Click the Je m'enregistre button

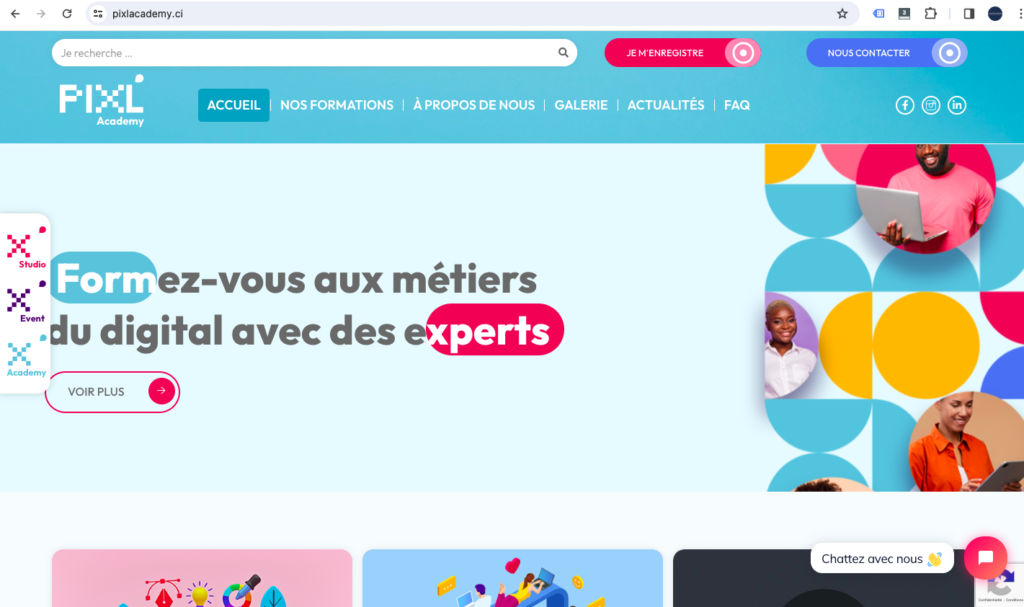click(682, 53)
